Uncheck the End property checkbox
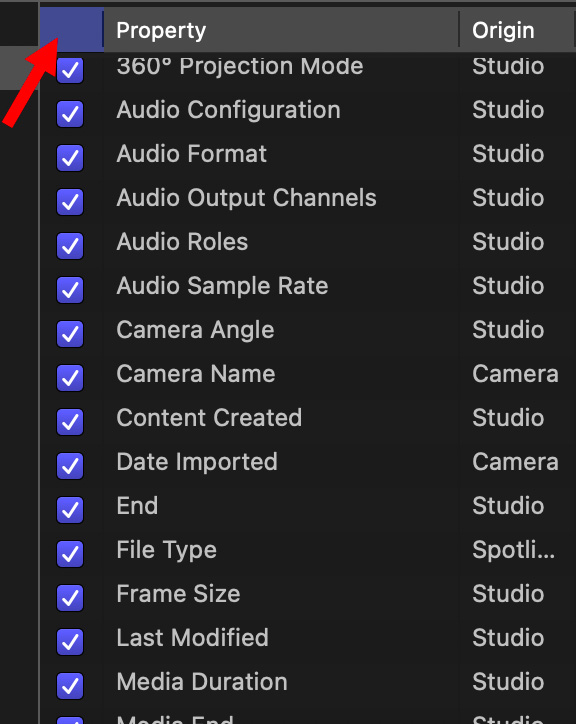Screen dimensions: 576x724 pyautogui.click(x=70, y=510)
